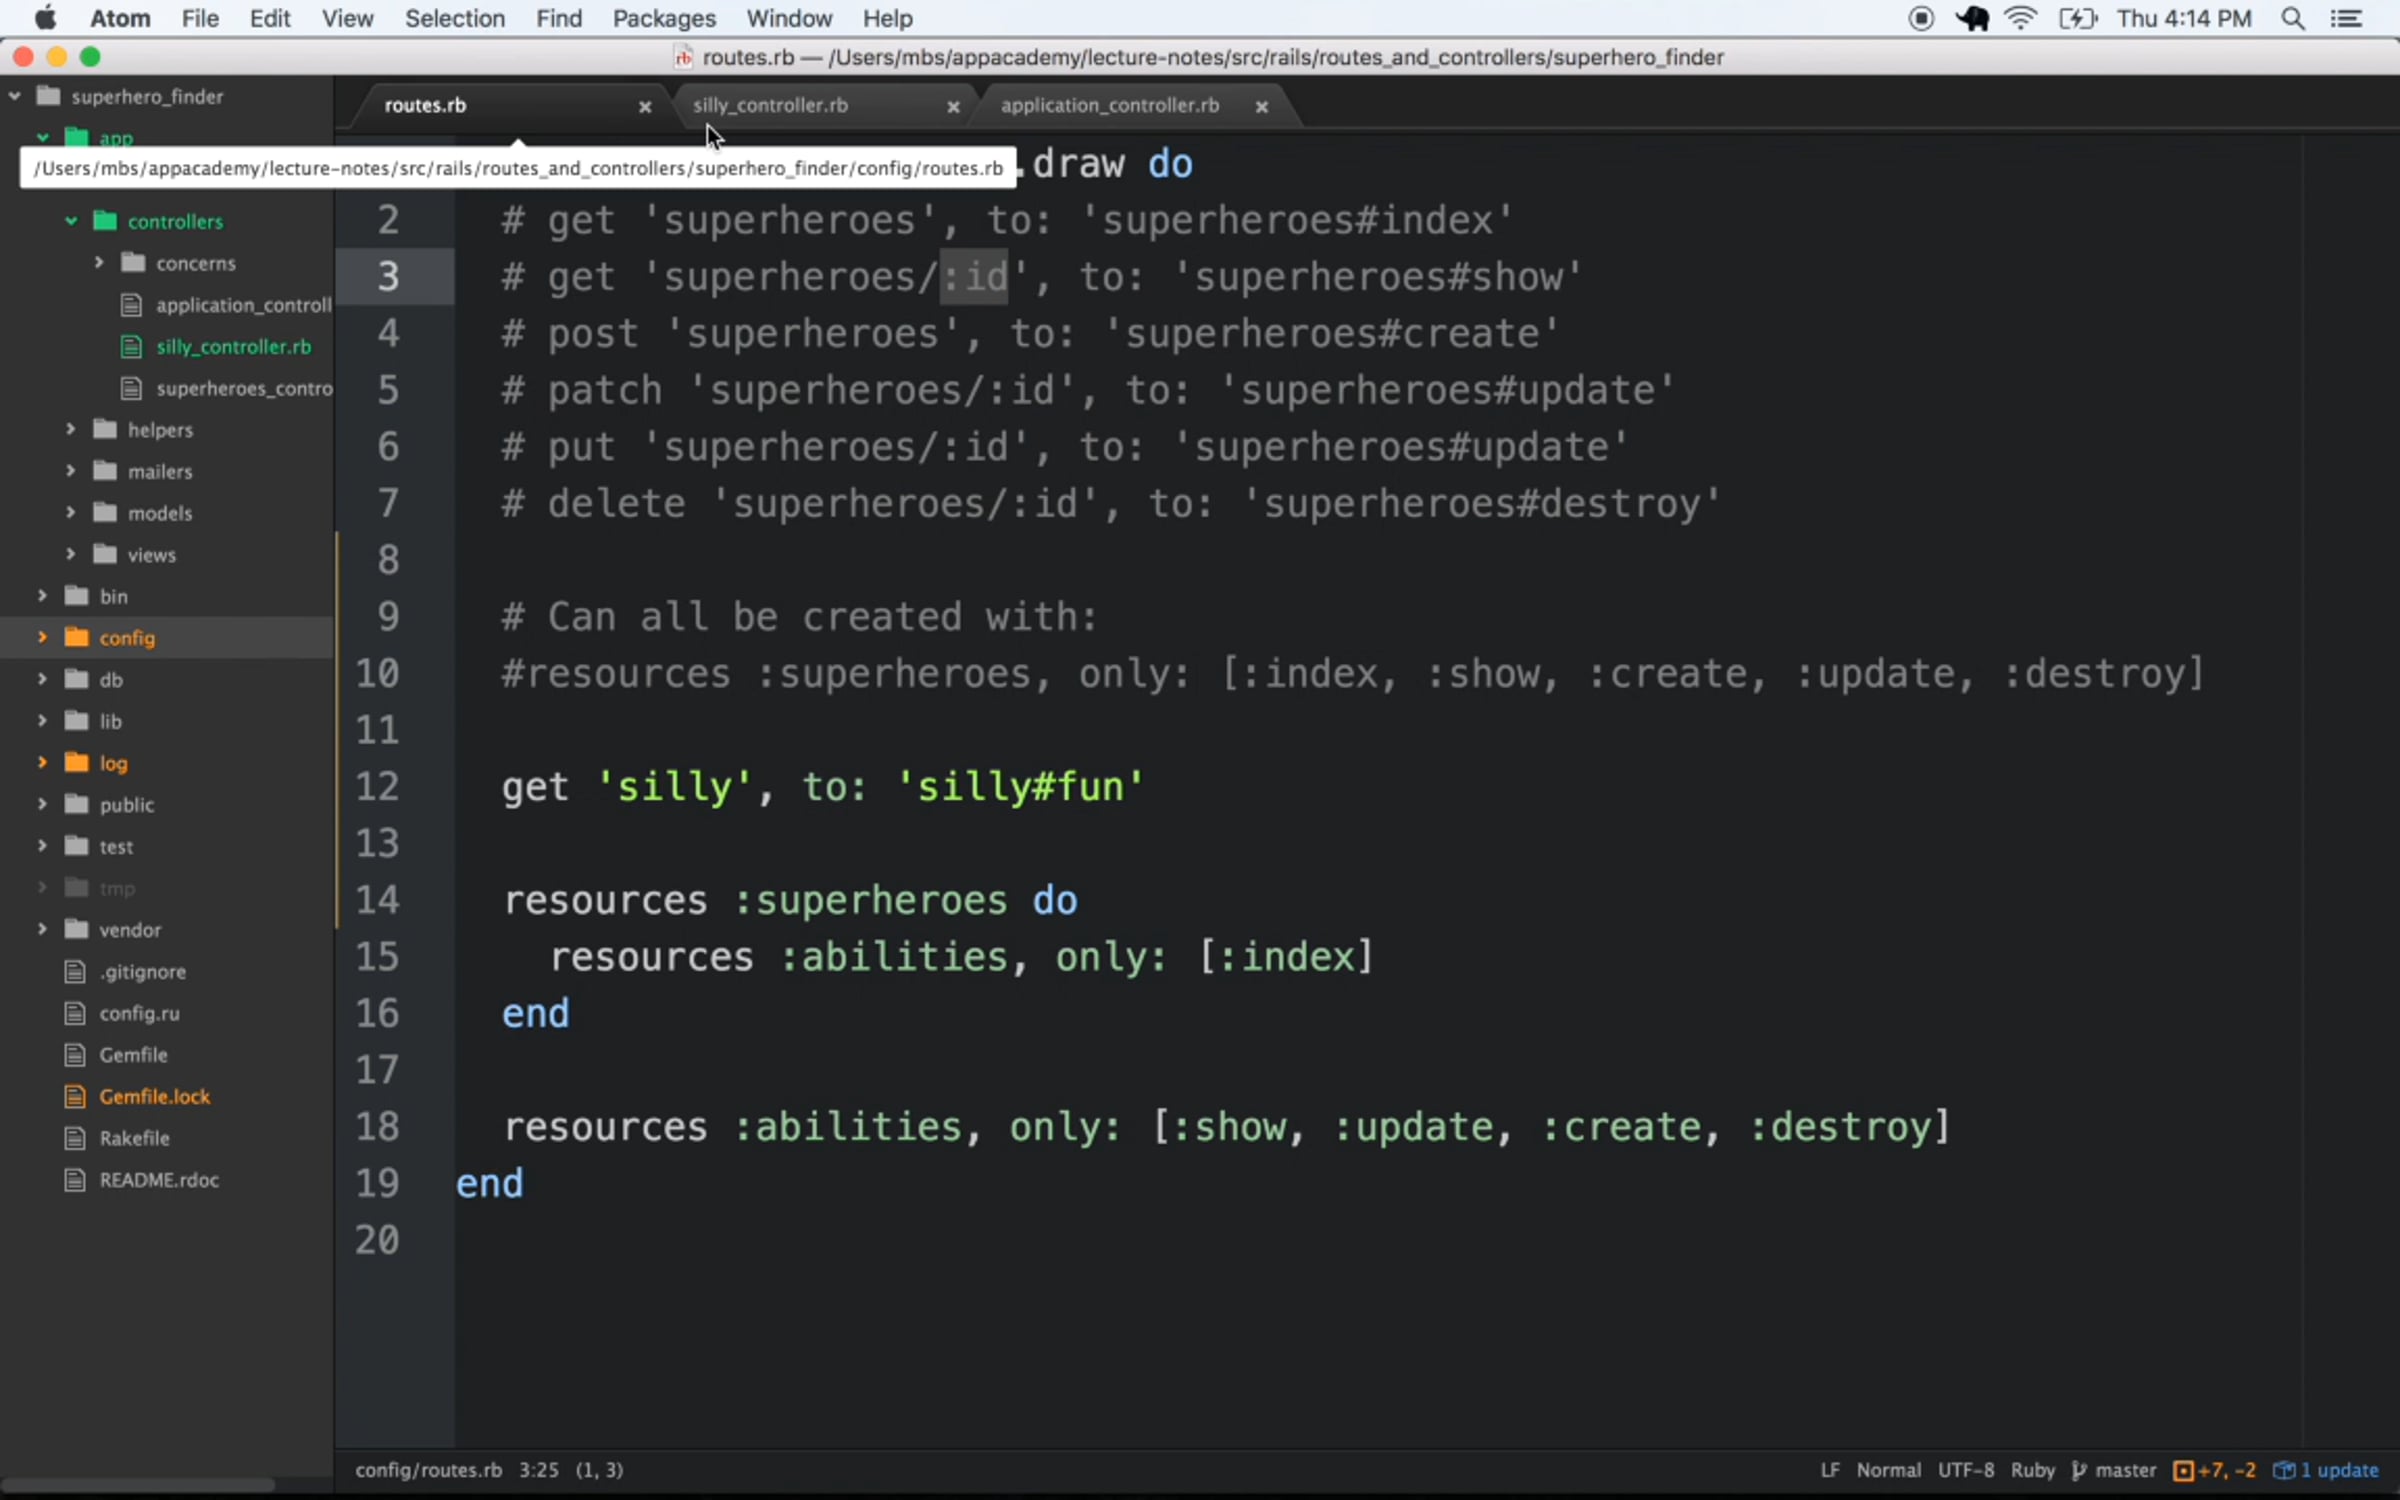Expand the db folder
The height and width of the screenshot is (1500, 2400).
pyautogui.click(x=42, y=679)
